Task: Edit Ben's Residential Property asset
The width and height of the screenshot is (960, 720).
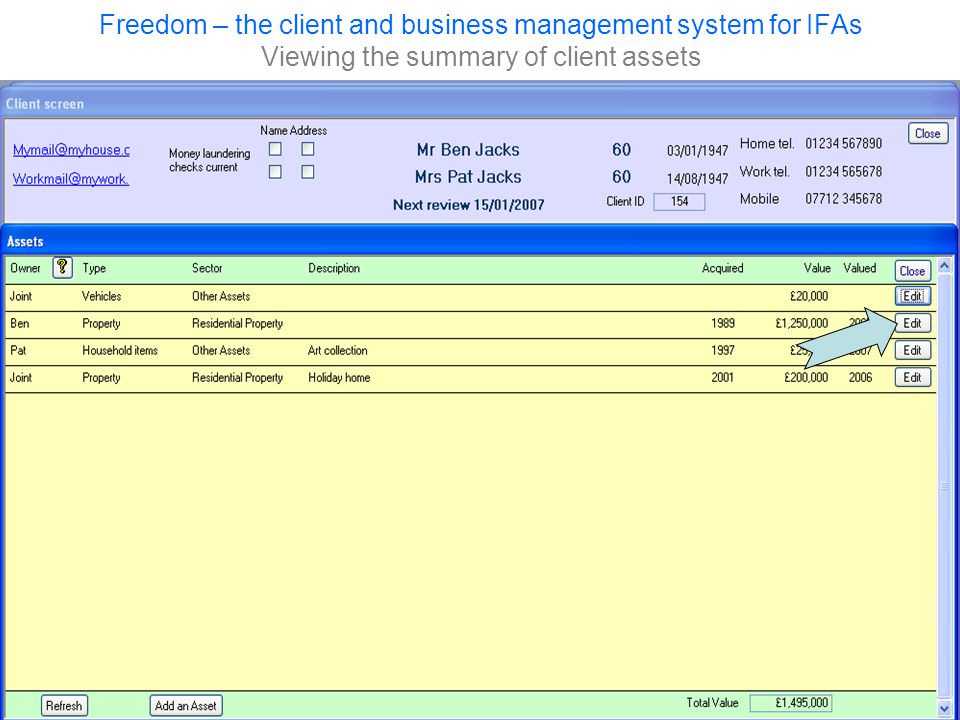Action: click(x=912, y=323)
